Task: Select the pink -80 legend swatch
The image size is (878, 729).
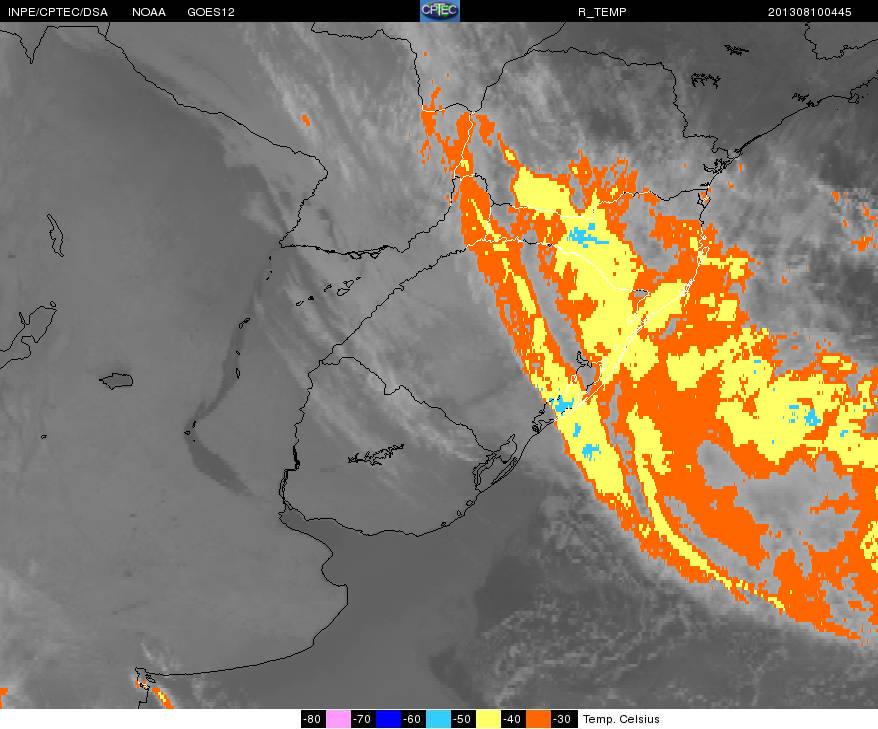Action: click(x=338, y=719)
